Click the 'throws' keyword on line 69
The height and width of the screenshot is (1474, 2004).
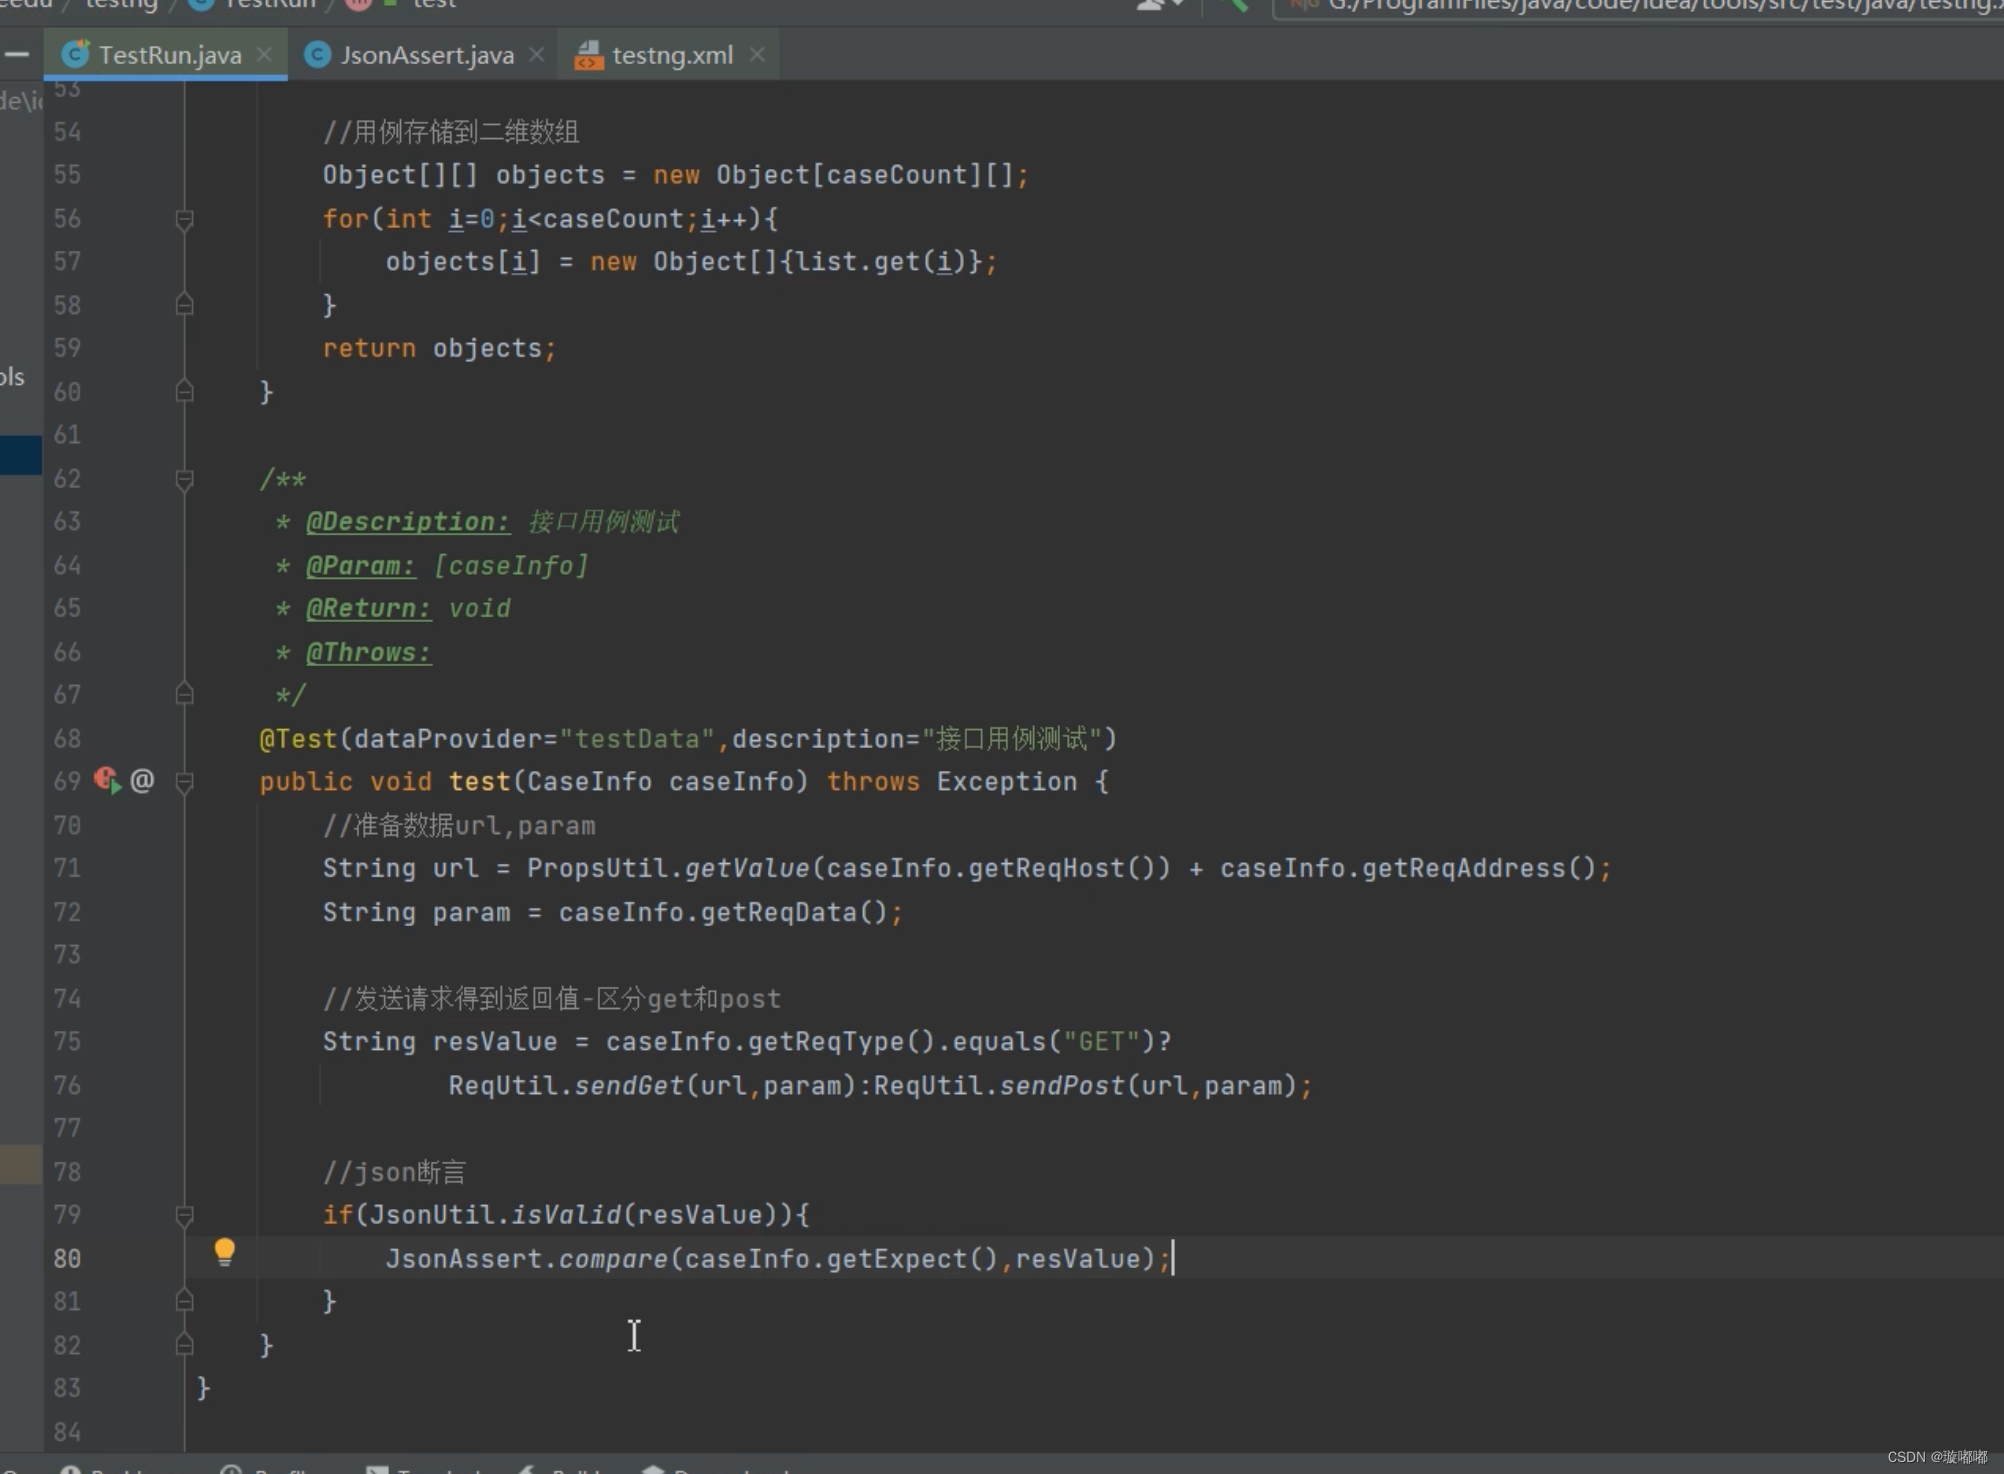click(x=873, y=782)
